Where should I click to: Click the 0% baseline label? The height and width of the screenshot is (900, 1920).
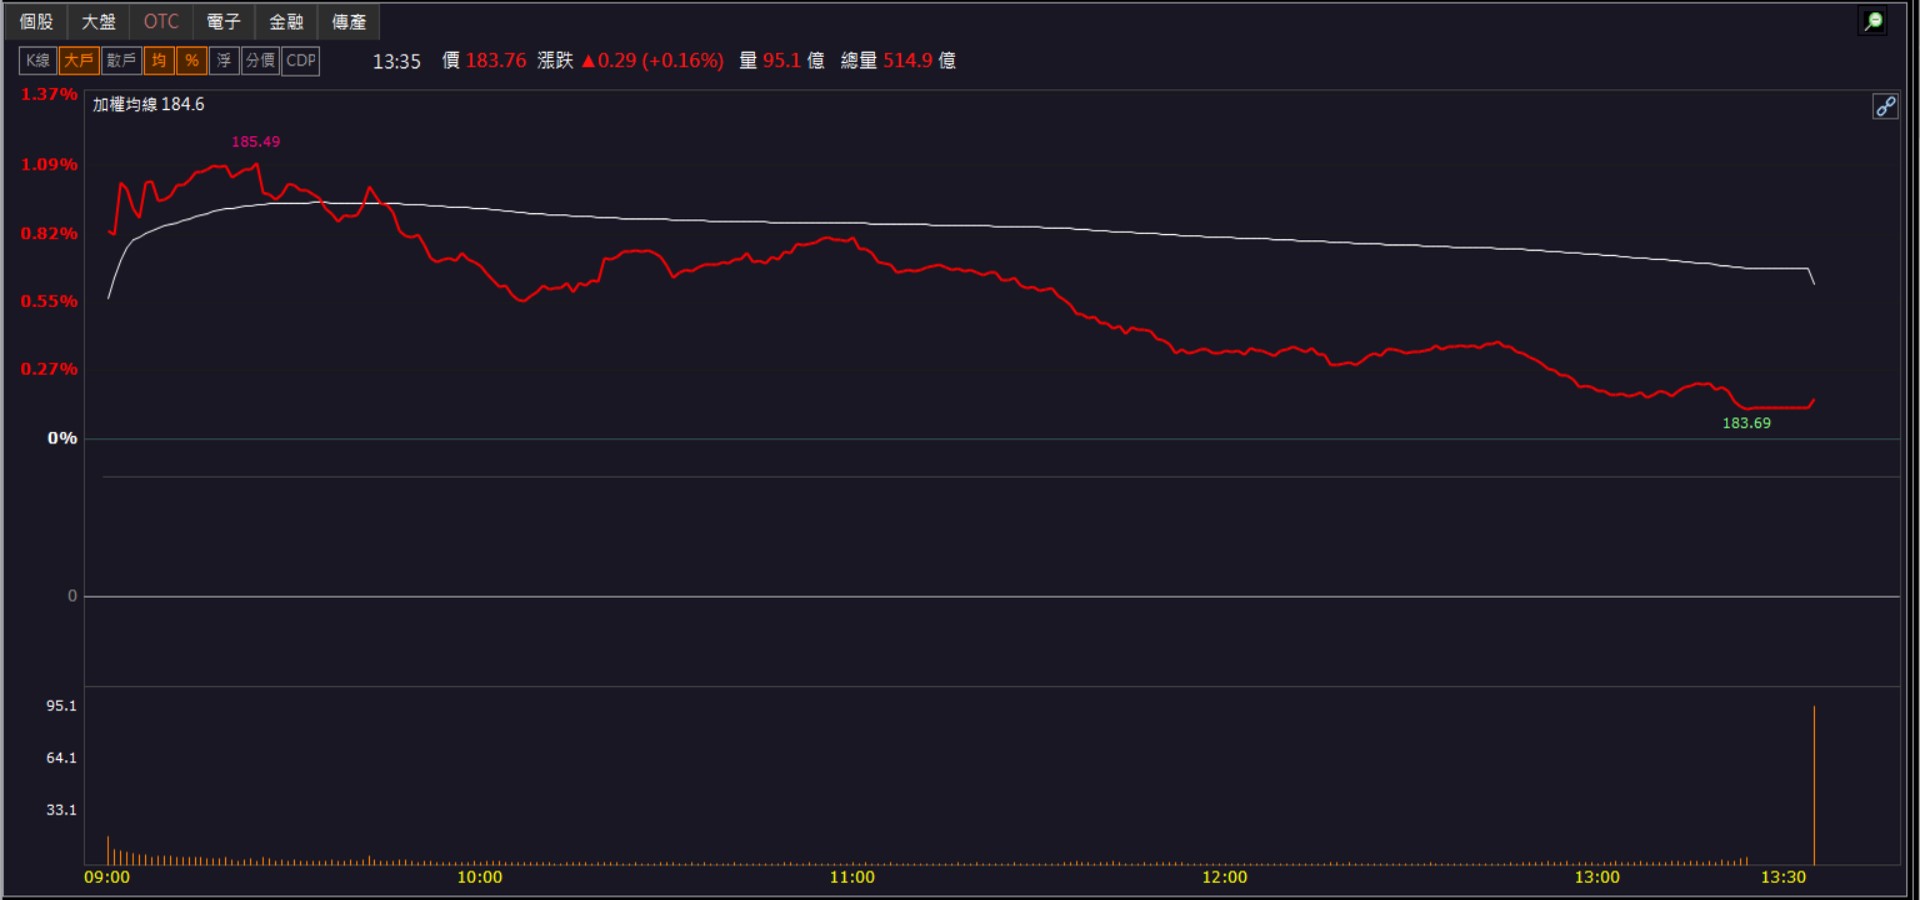(62, 438)
